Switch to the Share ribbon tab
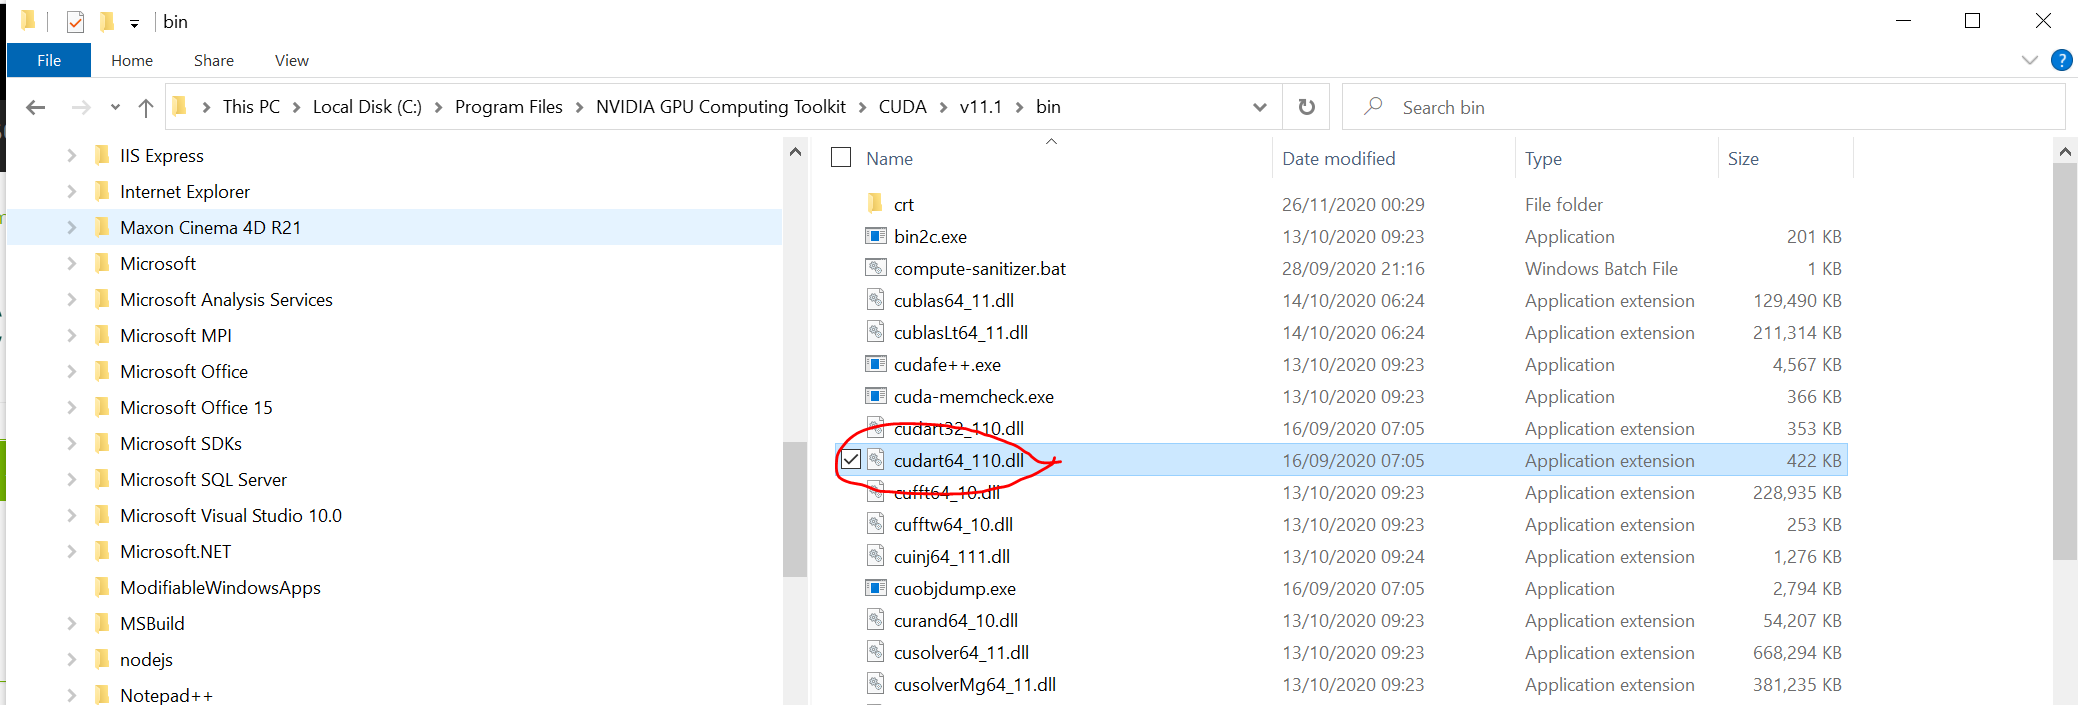This screenshot has height=705, width=2078. [x=214, y=60]
